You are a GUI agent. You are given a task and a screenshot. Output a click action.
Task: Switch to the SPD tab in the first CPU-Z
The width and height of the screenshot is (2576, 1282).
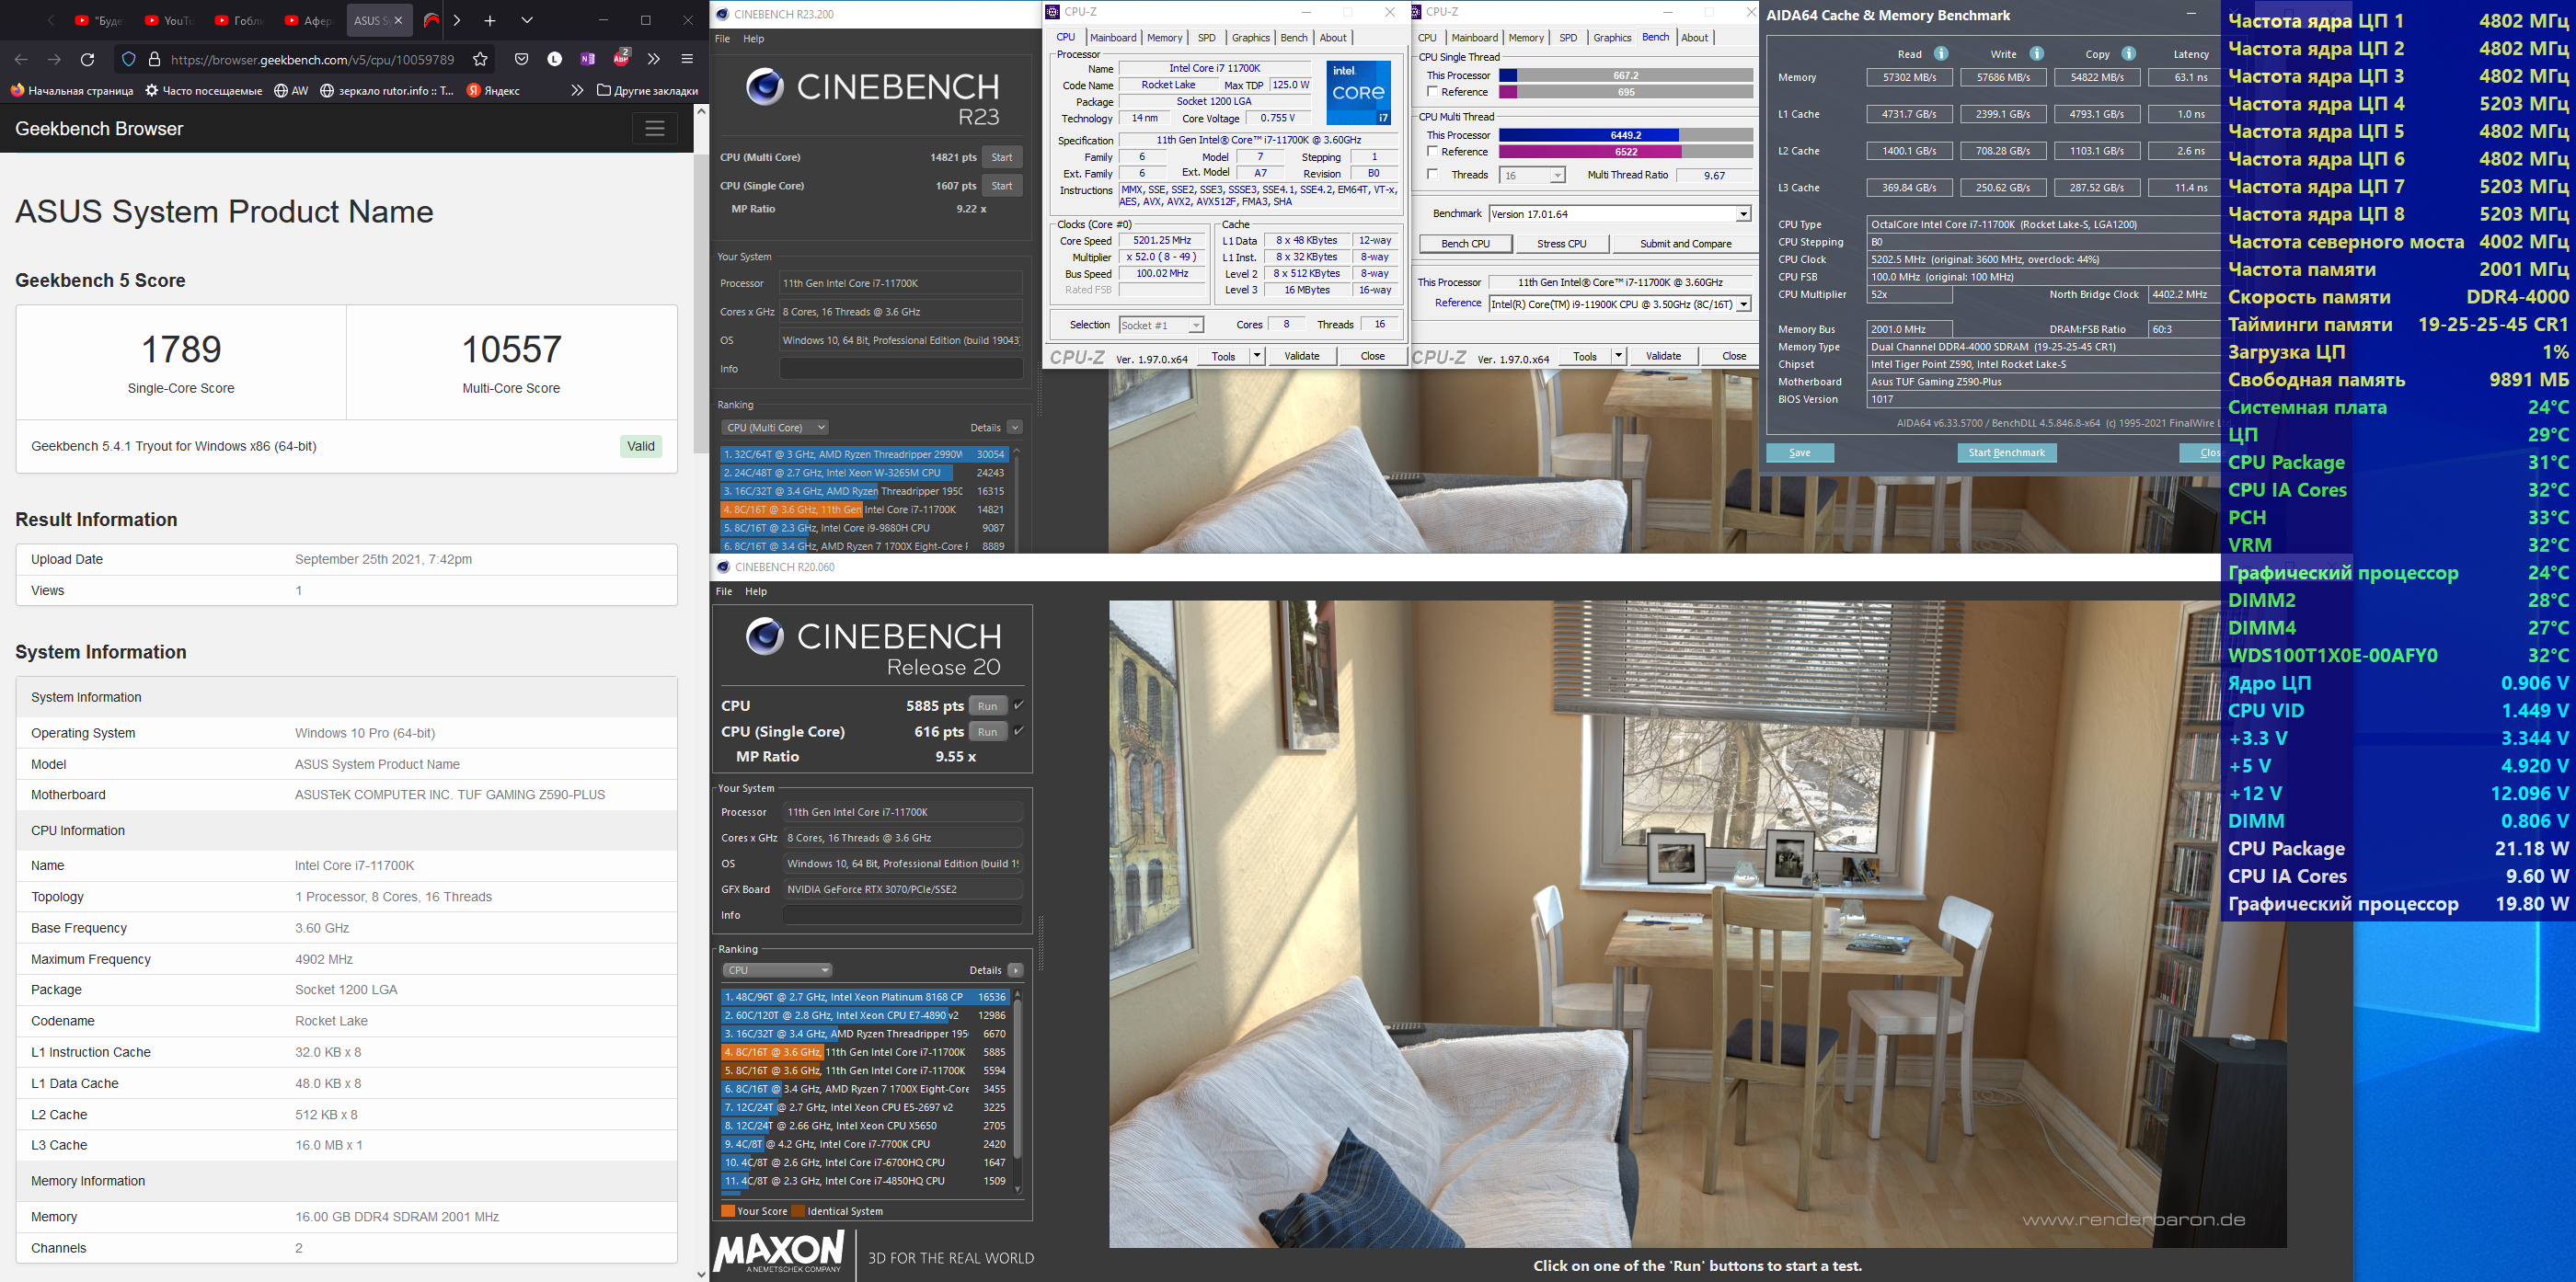[x=1207, y=38]
